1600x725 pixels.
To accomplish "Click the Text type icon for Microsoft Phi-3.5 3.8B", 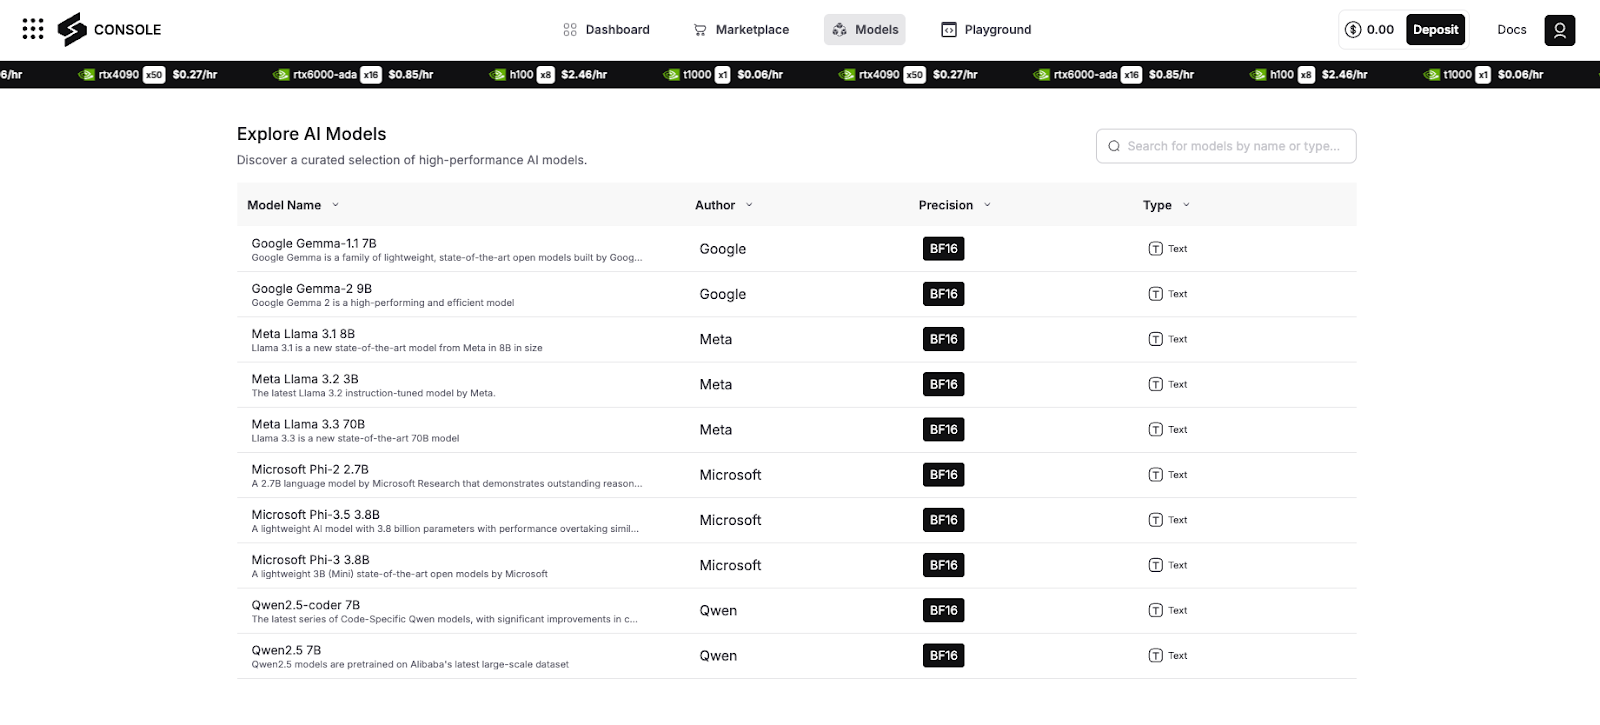I will 1156,520.
